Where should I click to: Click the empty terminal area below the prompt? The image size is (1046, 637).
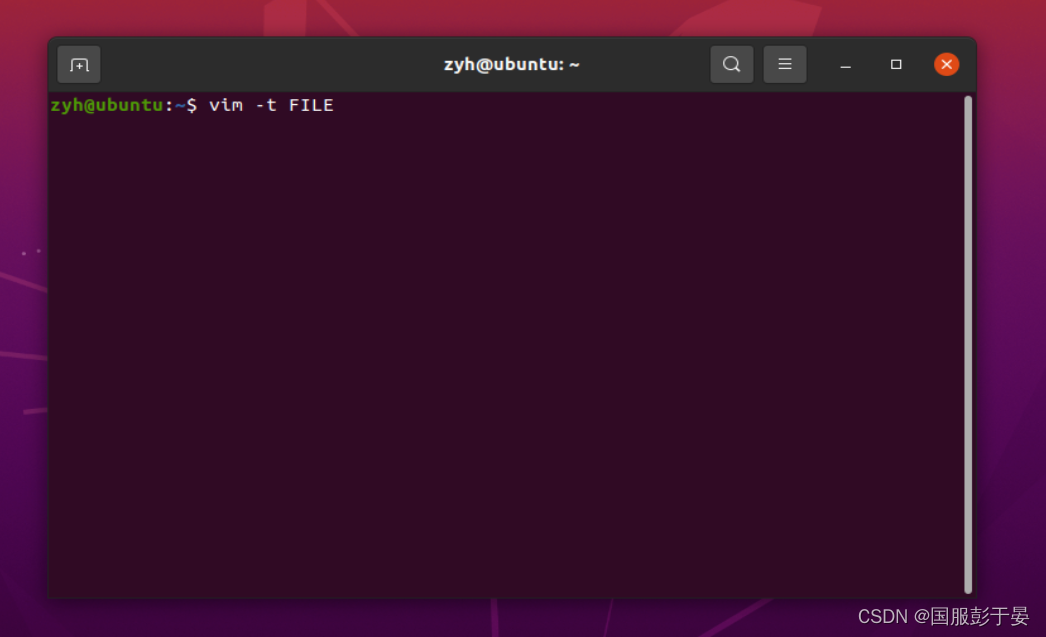(x=500, y=350)
